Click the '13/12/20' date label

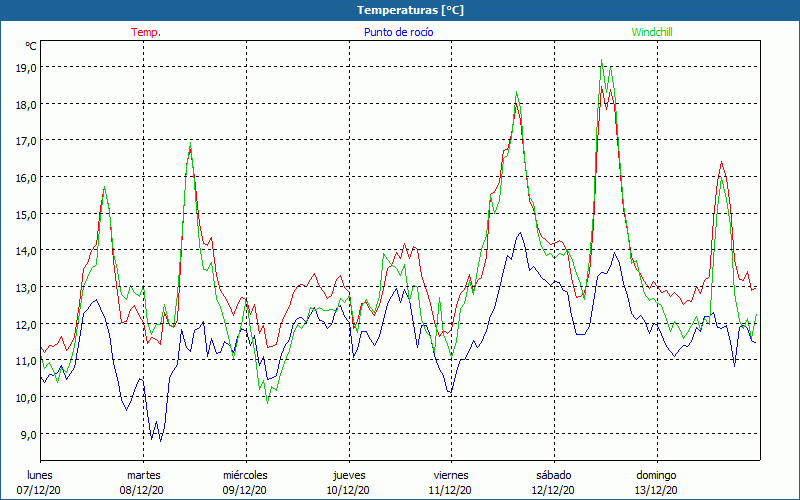point(656,490)
